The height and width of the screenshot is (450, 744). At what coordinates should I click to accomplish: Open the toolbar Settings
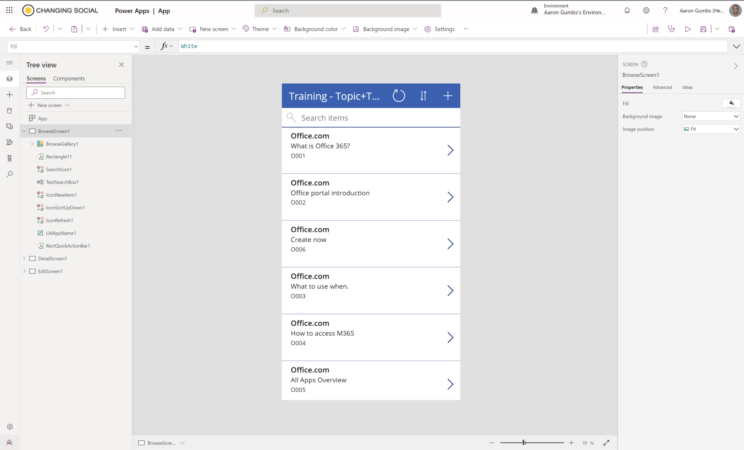coord(439,29)
